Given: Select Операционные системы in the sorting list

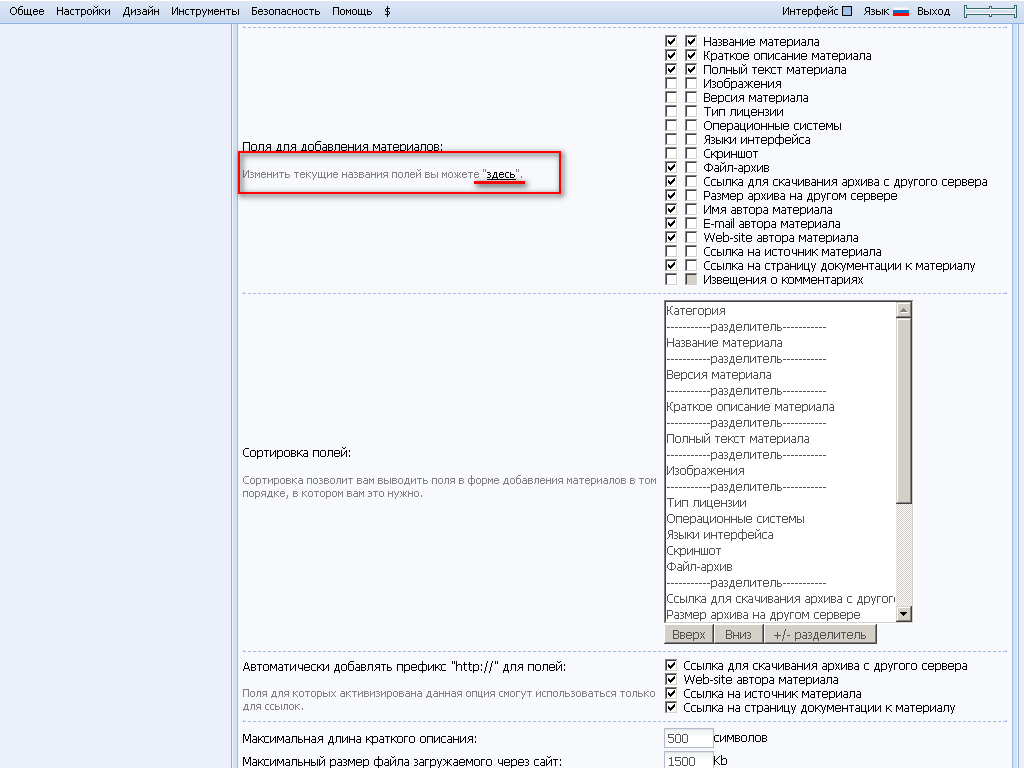Looking at the screenshot, I should pyautogui.click(x=780, y=519).
